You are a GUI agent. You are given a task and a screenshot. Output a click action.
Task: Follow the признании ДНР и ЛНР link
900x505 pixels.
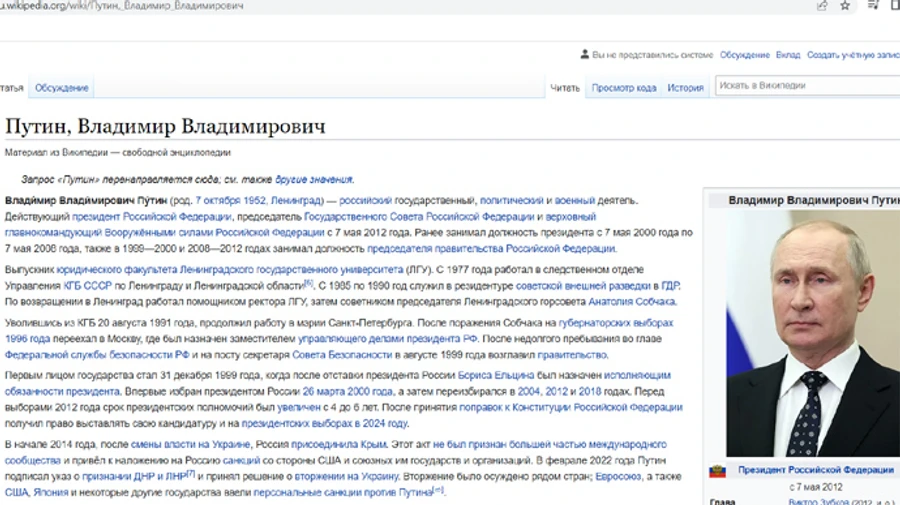tap(134, 477)
